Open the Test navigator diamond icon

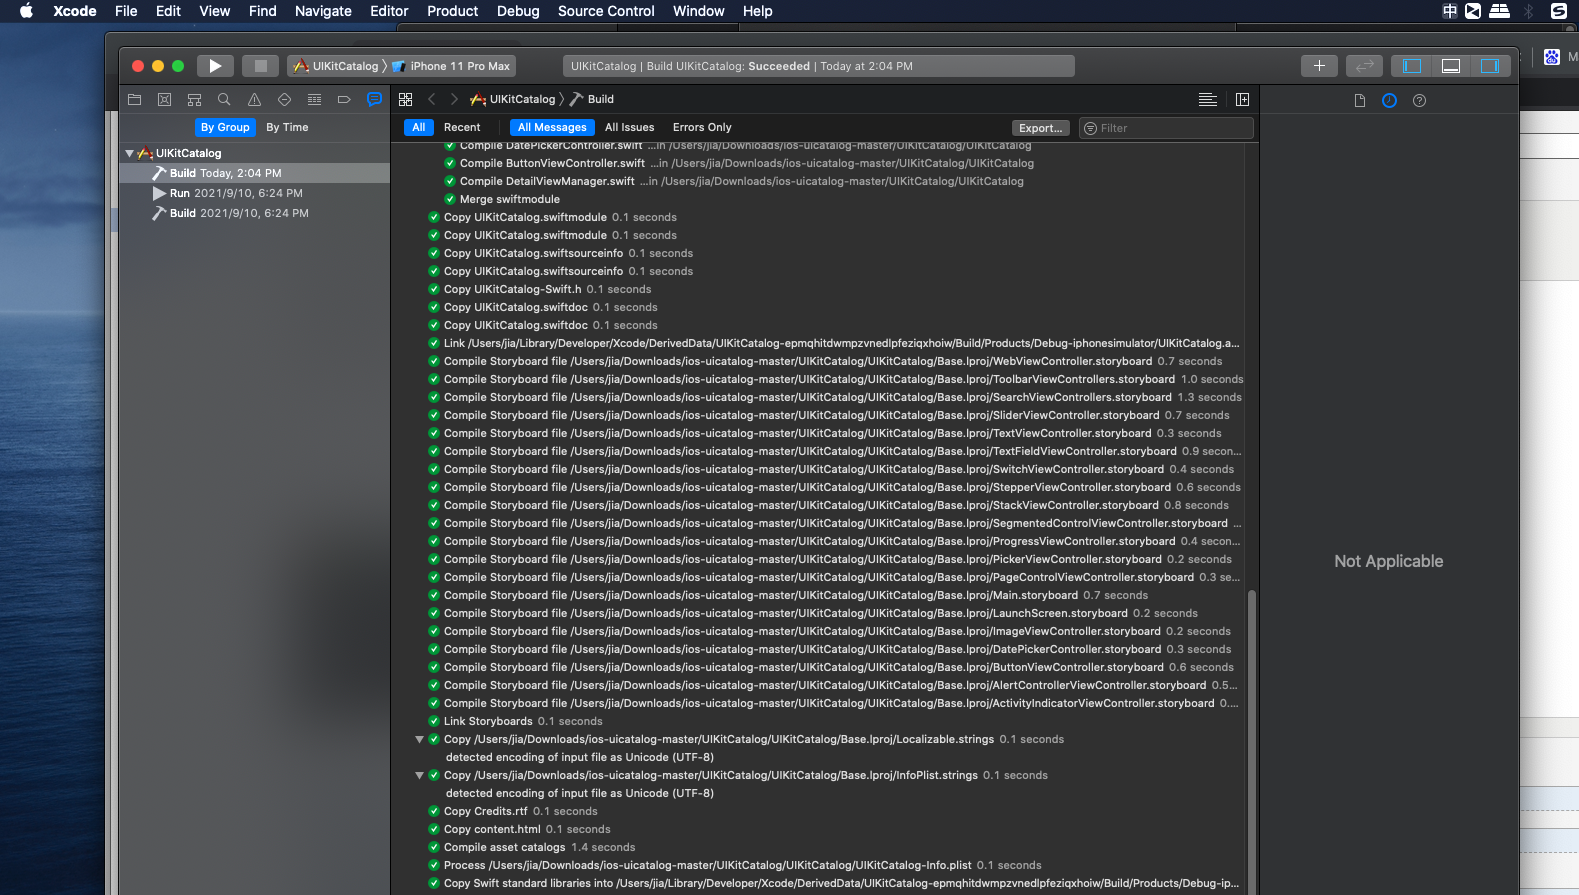point(284,100)
